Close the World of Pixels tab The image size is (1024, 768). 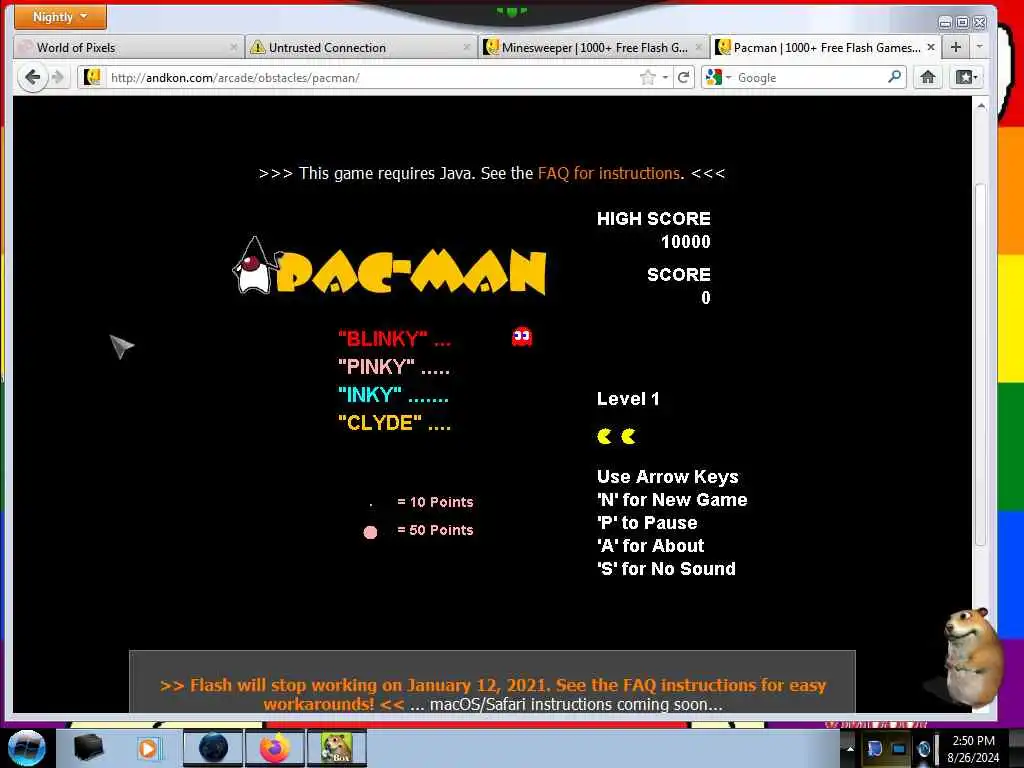pos(233,47)
